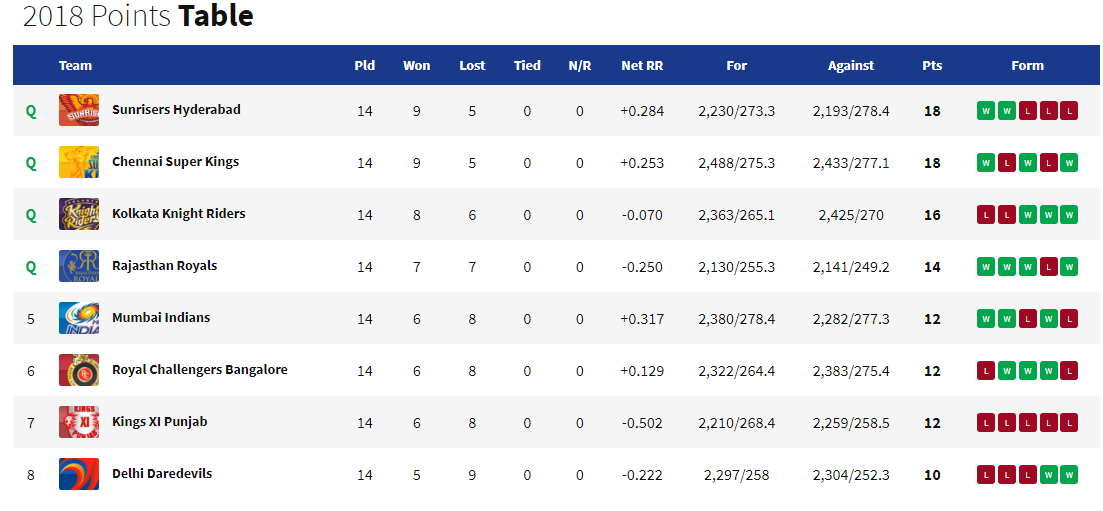Click first W form badge for Sunrisers
This screenshot has height=511, width=1103.
tap(986, 111)
